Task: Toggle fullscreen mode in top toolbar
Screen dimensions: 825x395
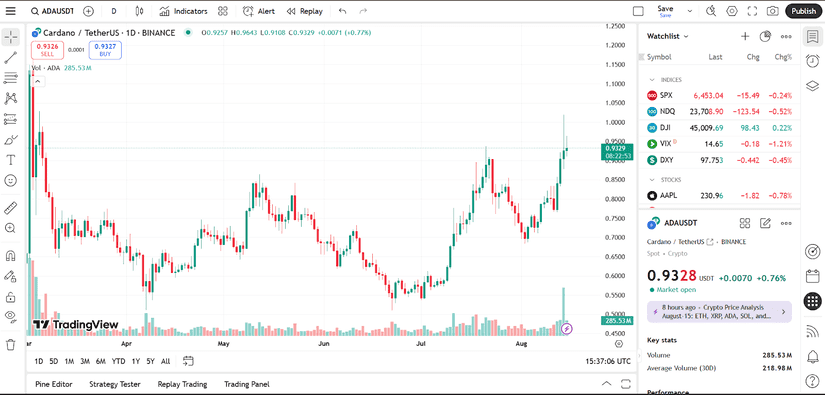Action: pyautogui.click(x=752, y=11)
